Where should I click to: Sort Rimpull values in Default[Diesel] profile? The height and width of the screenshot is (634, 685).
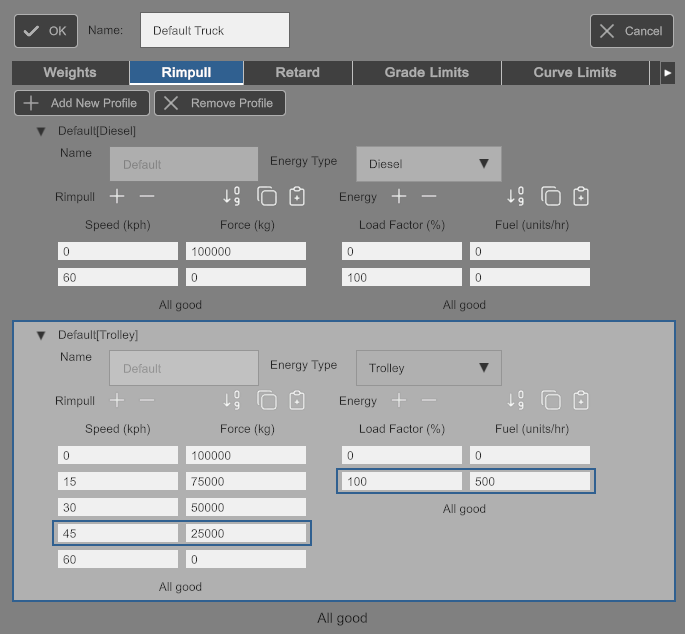click(232, 196)
